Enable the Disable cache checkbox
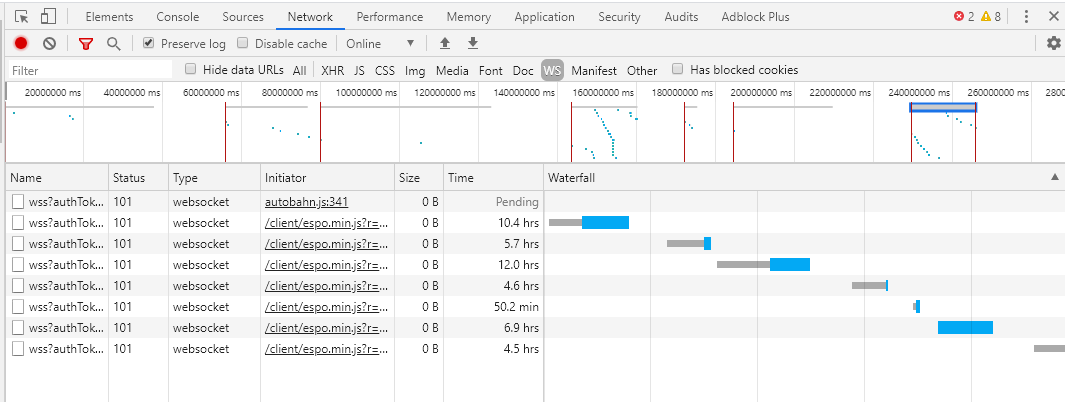This screenshot has width=1065, height=402. coord(244,44)
